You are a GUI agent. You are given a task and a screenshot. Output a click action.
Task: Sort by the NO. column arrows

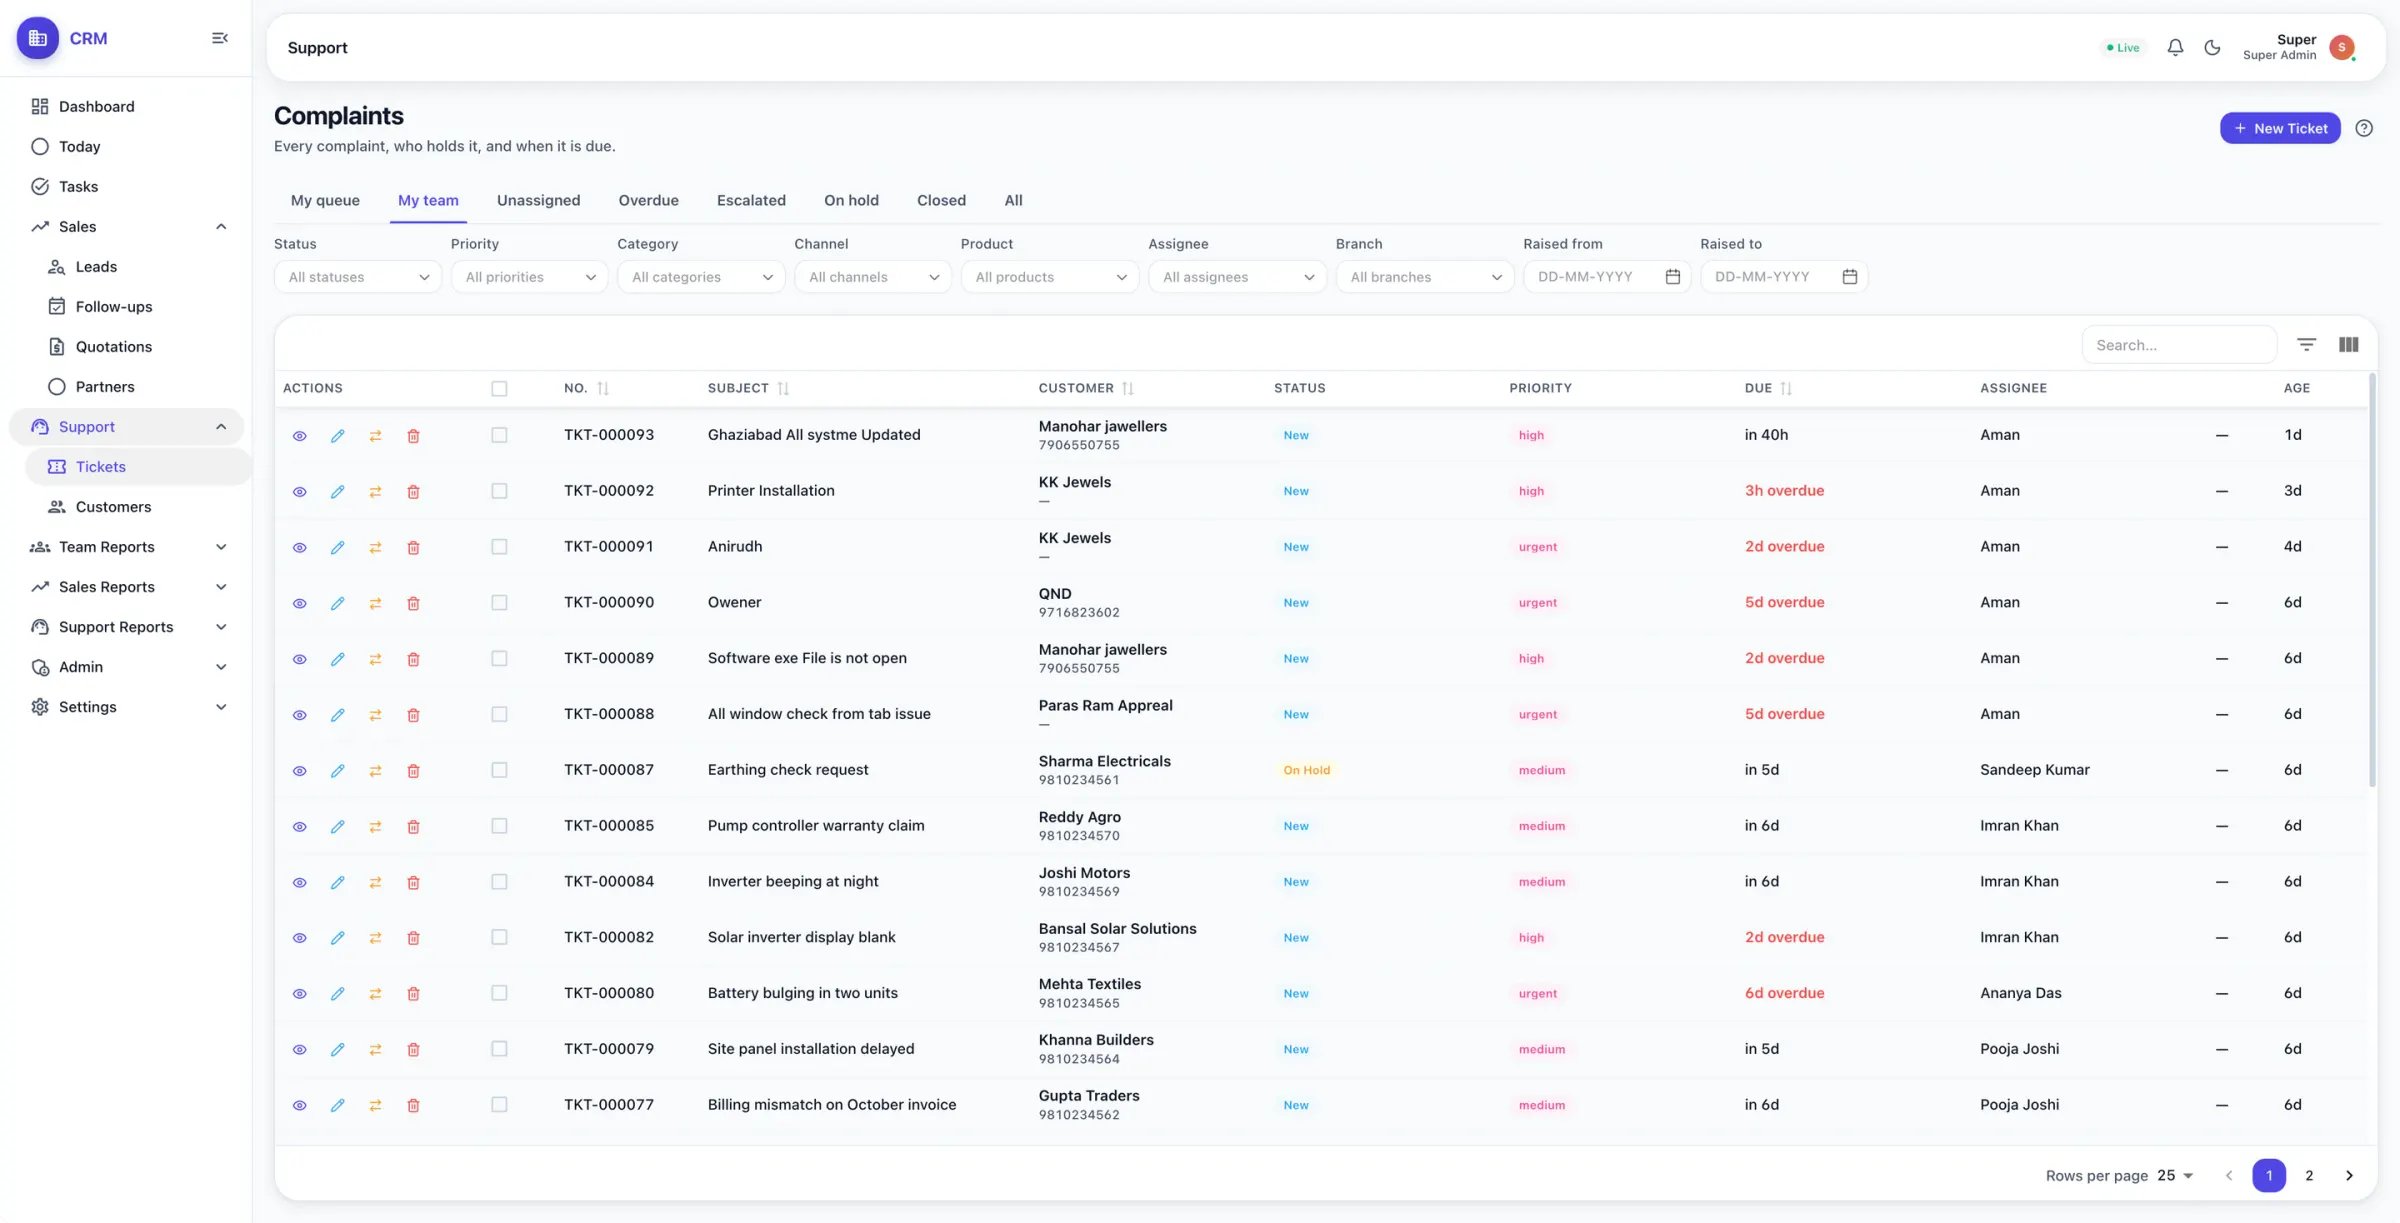[x=603, y=389]
